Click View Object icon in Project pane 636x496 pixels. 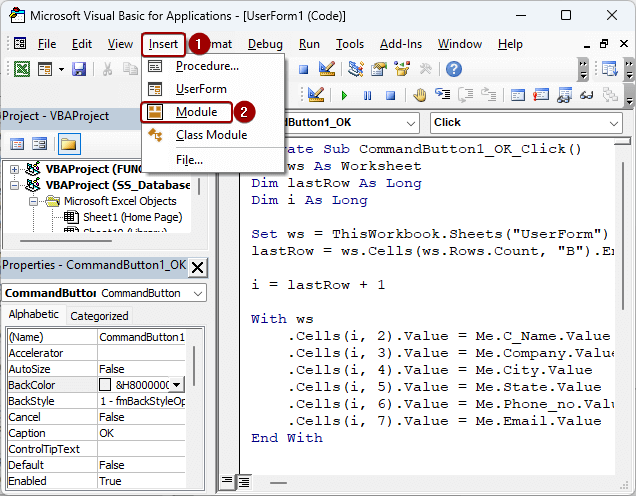pos(40,144)
